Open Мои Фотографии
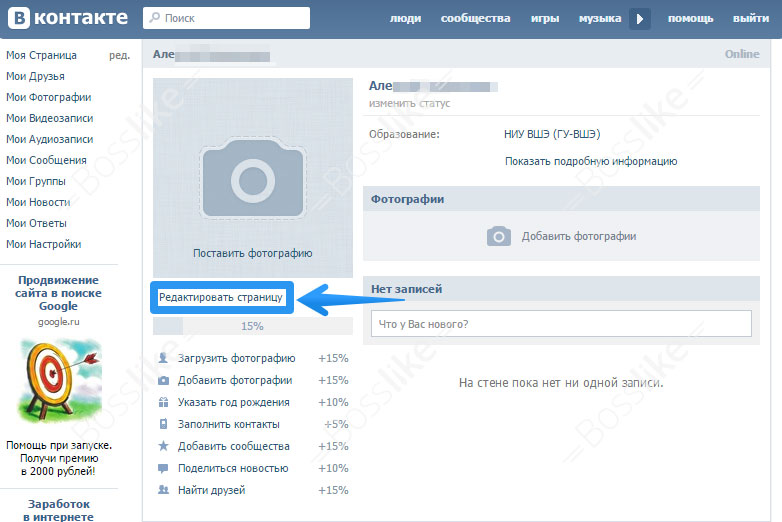Image resolution: width=782 pixels, height=522 pixels. pyautogui.click(x=48, y=97)
